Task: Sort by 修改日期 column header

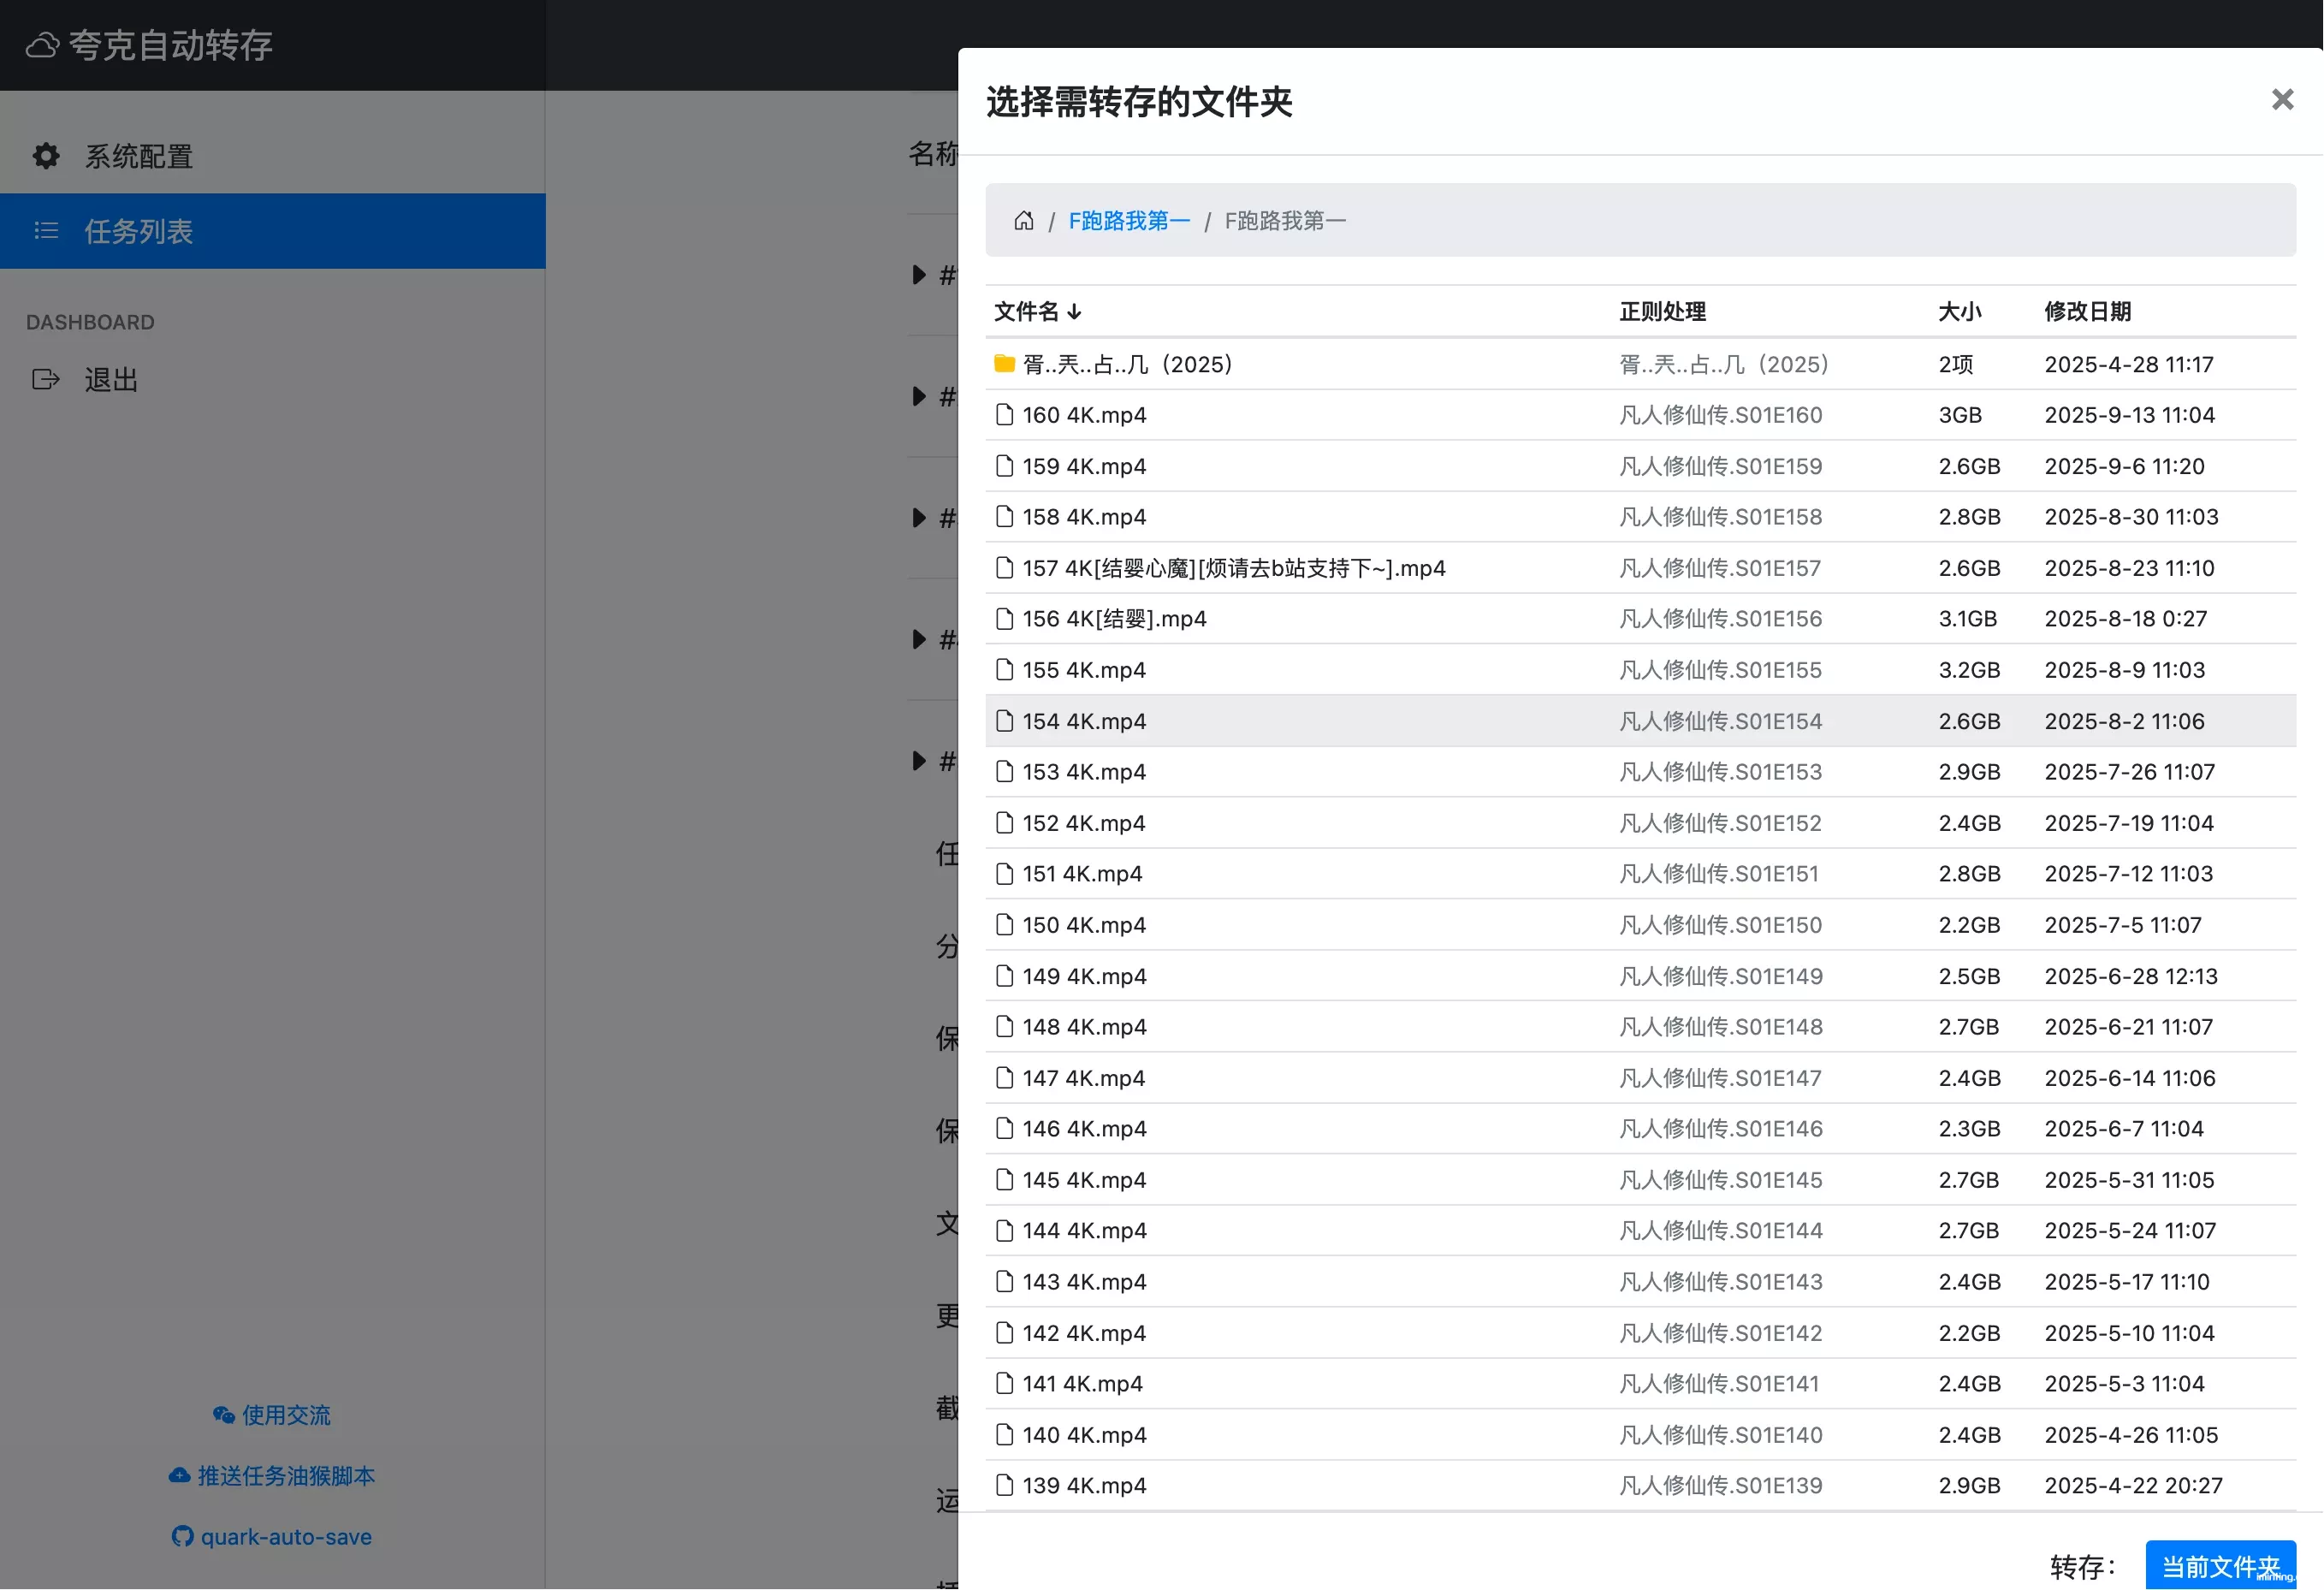Action: tap(2087, 311)
